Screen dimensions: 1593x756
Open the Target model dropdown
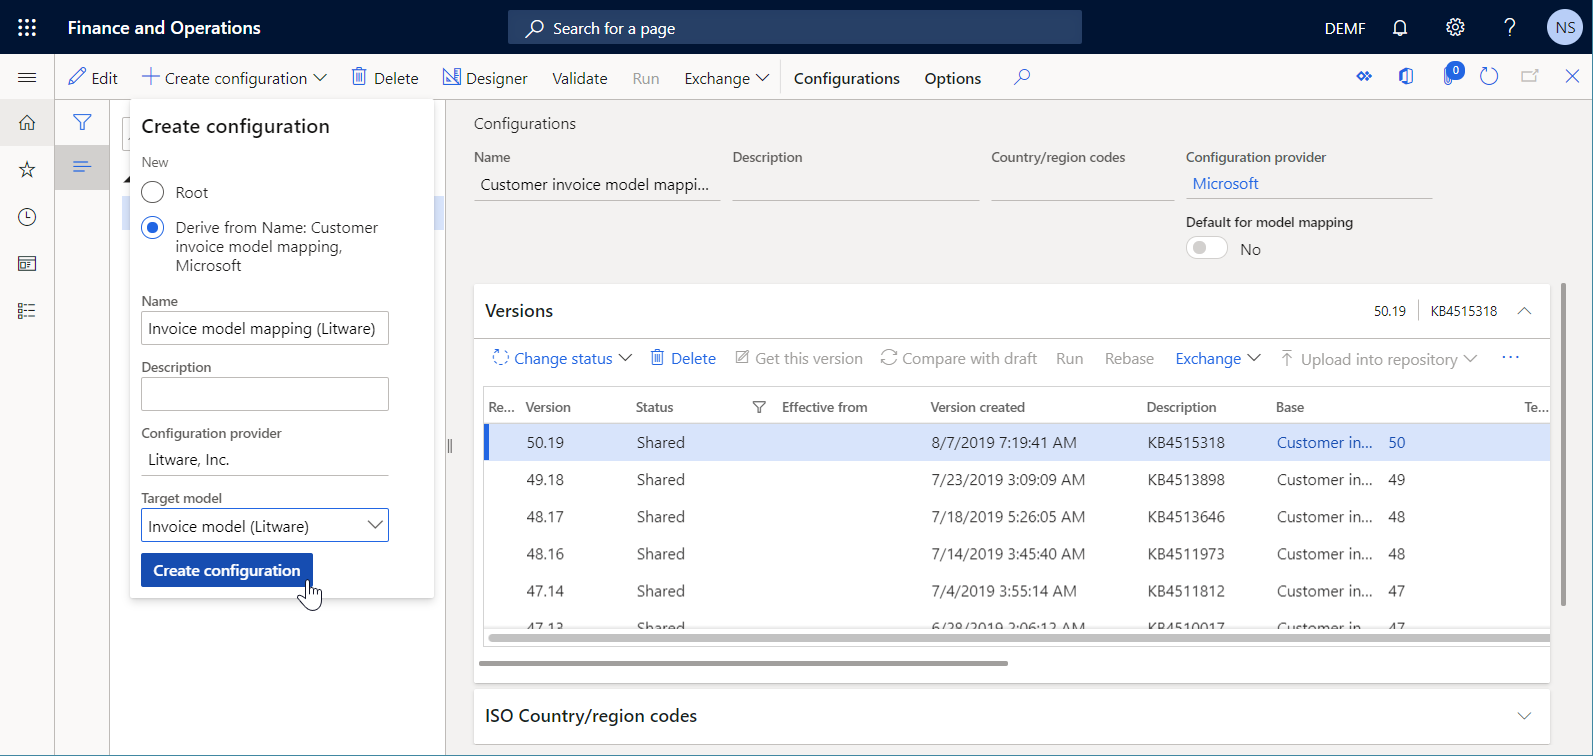375,525
